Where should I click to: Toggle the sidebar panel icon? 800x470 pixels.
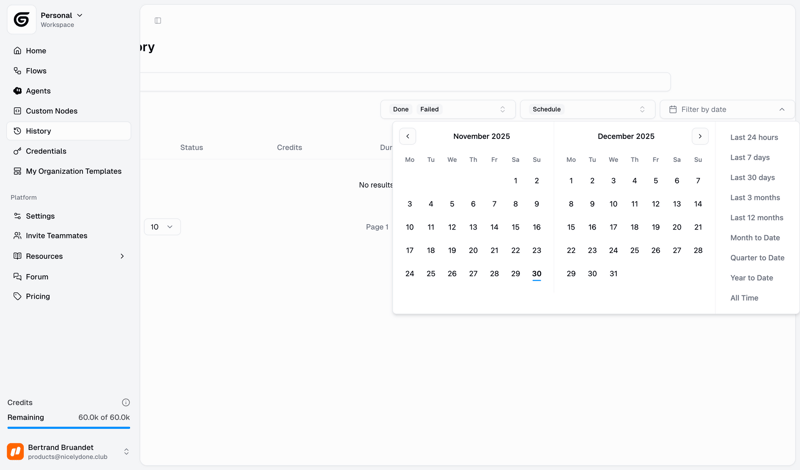(158, 20)
